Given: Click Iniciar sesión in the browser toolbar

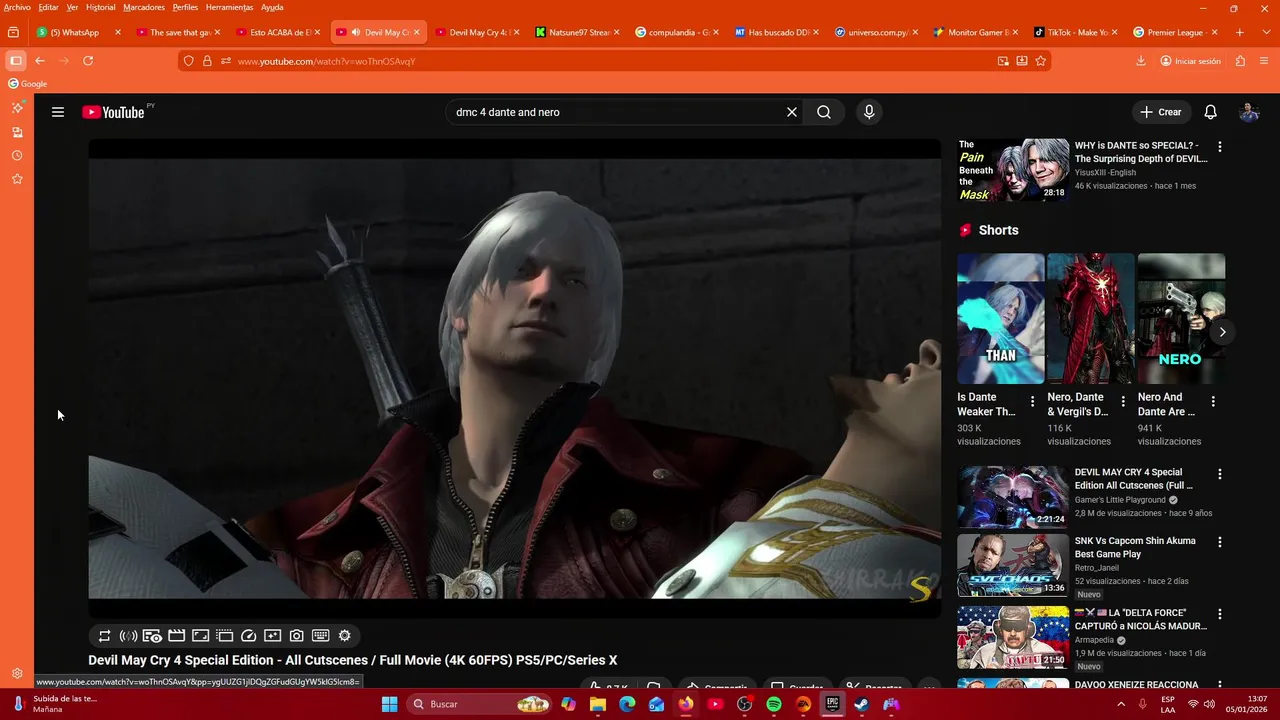Looking at the screenshot, I should 1191,61.
